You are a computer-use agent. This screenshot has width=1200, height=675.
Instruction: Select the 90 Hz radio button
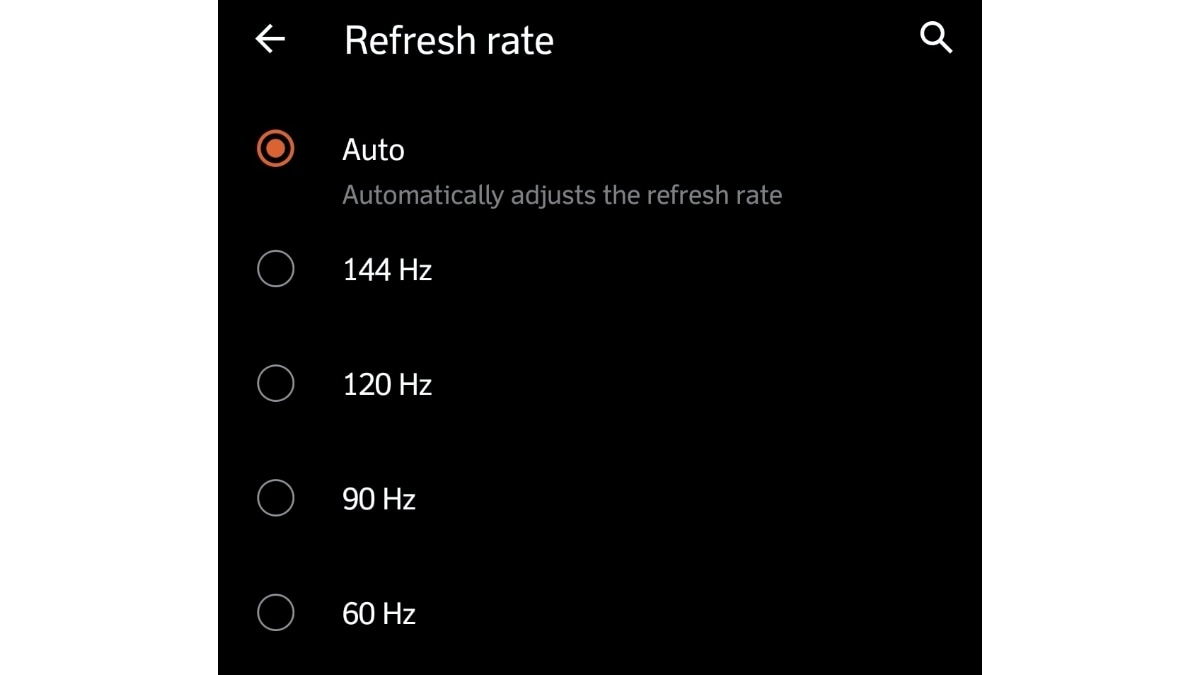click(x=275, y=498)
